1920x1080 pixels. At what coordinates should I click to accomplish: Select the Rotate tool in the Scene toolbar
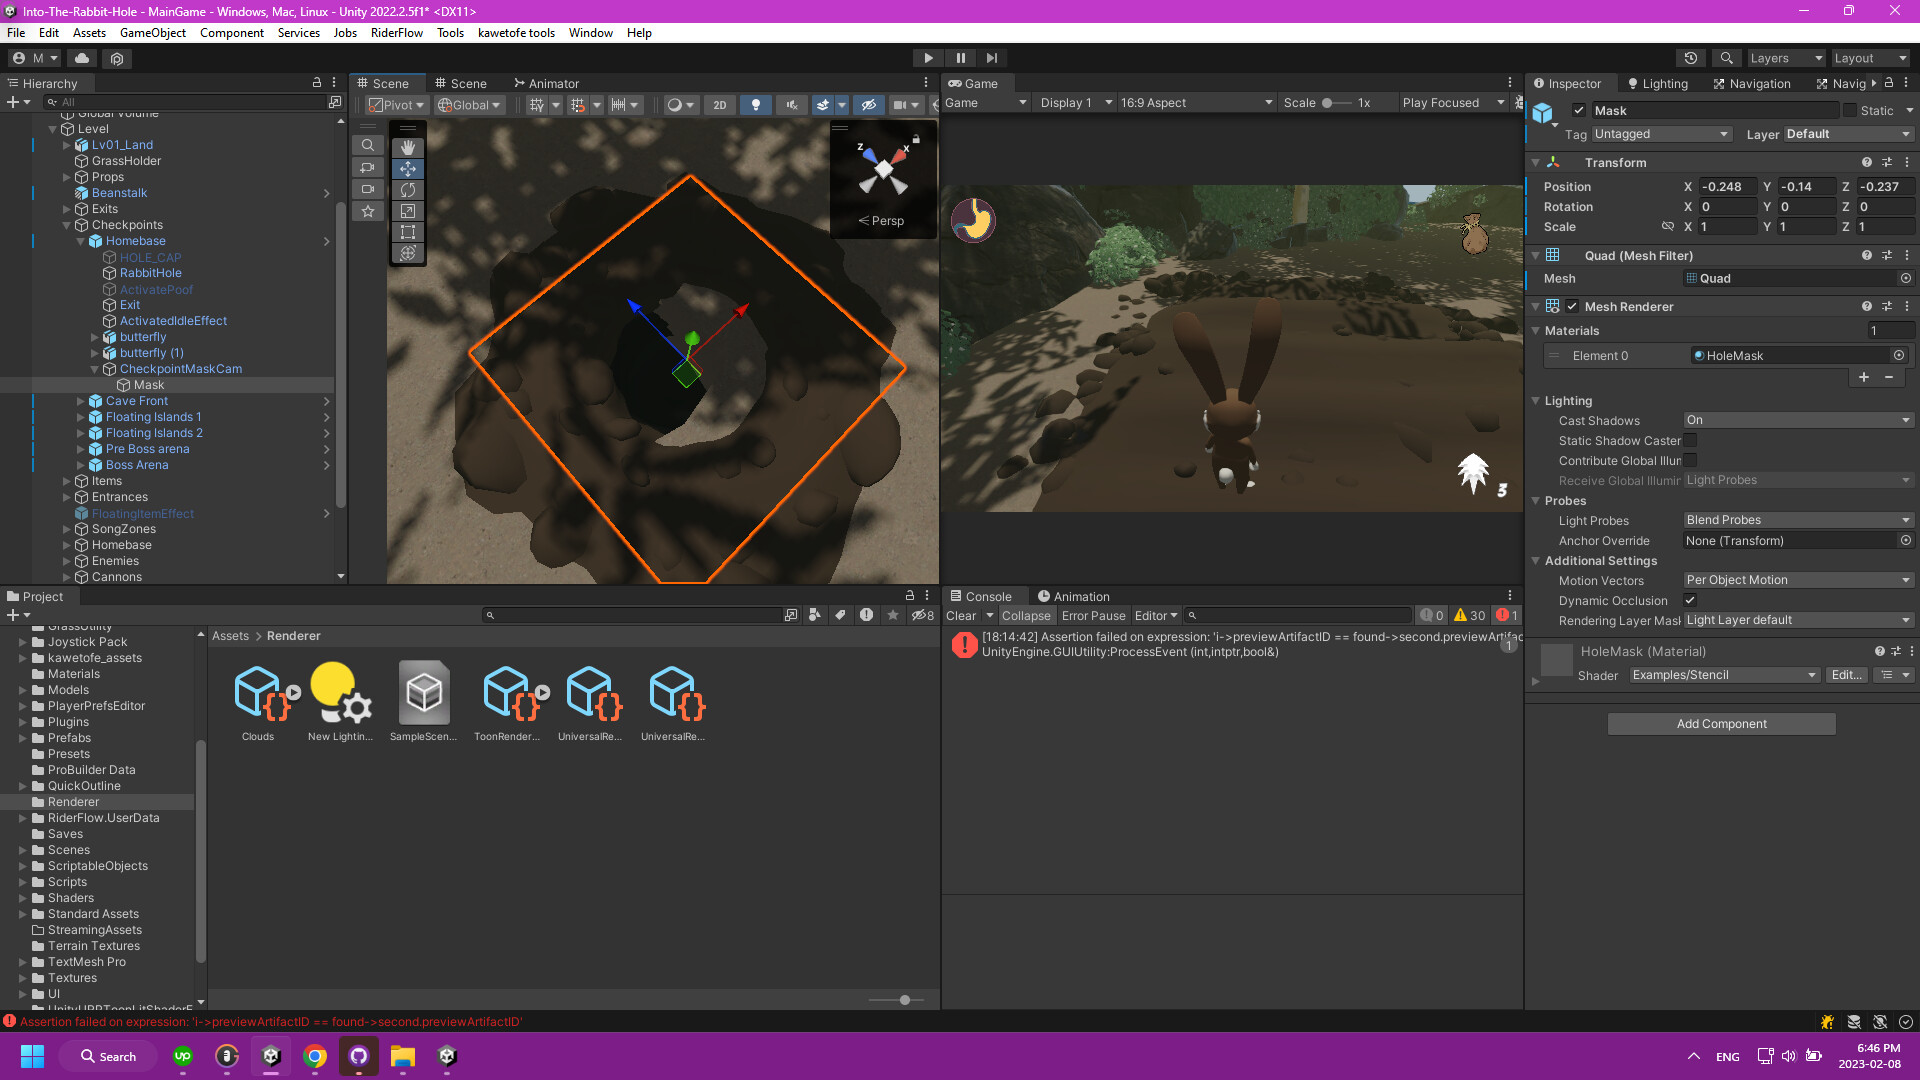tap(407, 189)
